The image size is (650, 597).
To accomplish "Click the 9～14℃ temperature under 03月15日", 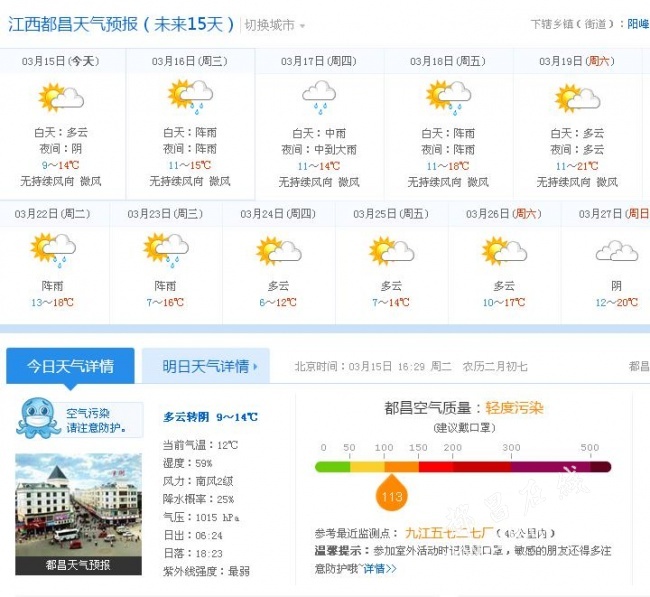I will 61,165.
